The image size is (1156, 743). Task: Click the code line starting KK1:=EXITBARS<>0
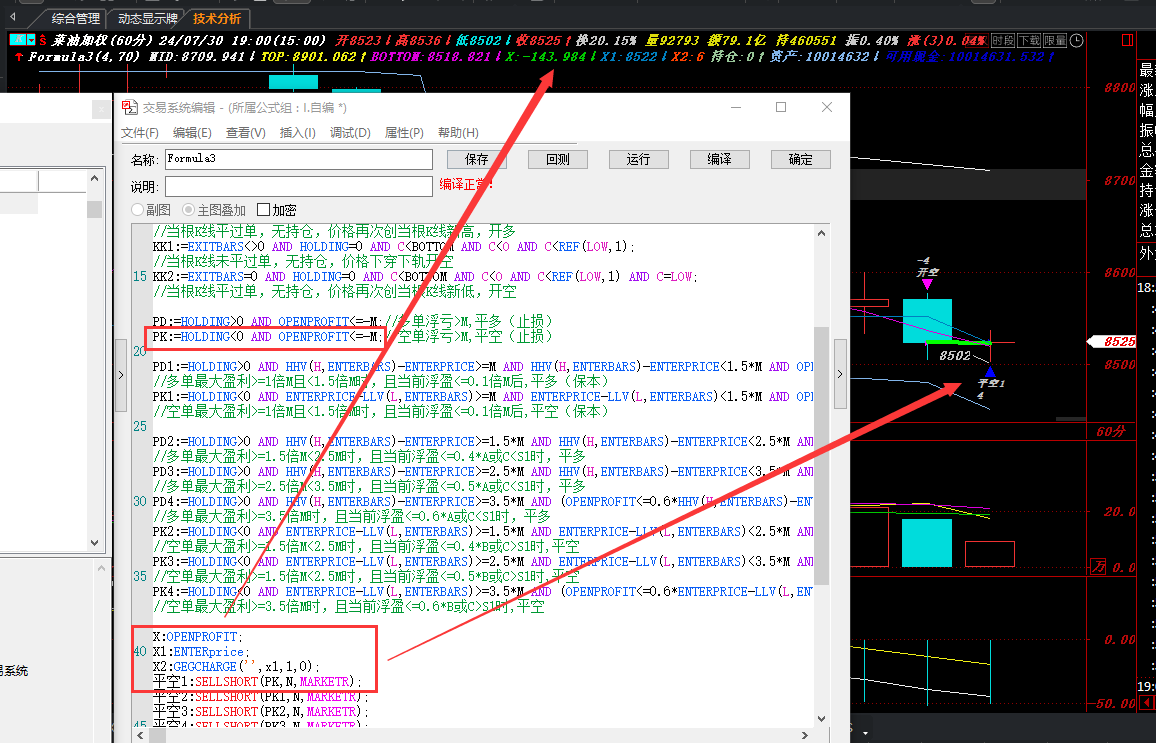[394, 247]
